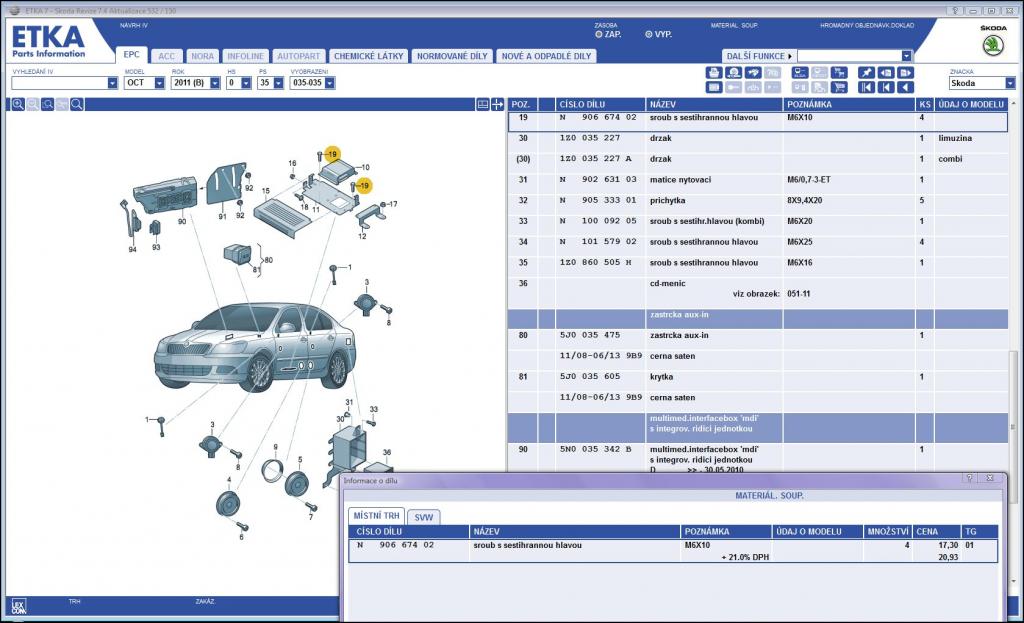Screen dimensions: 1024x623
Task: Click the pushpin icon
Action: pyautogui.click(x=867, y=72)
